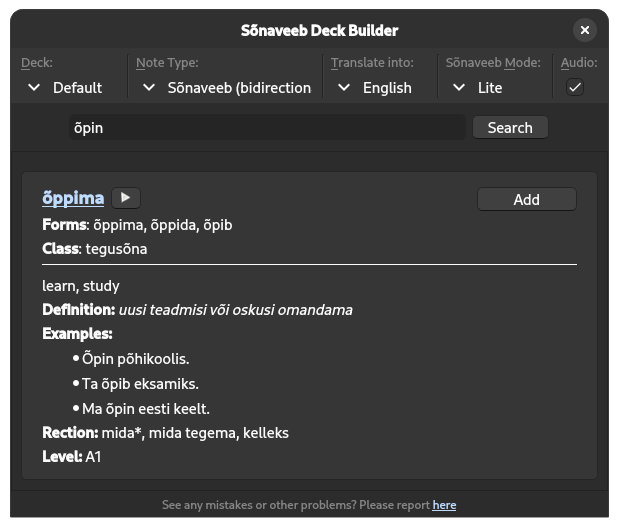Focus the search field containing õpin
The height and width of the screenshot is (528, 619).
[267, 128]
